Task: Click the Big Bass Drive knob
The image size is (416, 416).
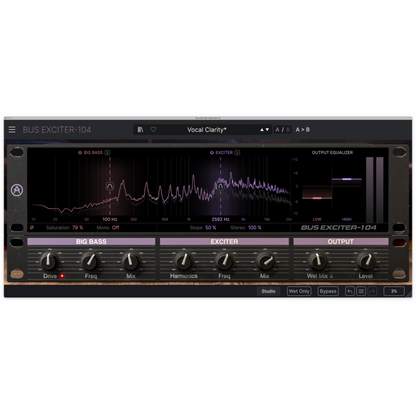Action: (50, 261)
